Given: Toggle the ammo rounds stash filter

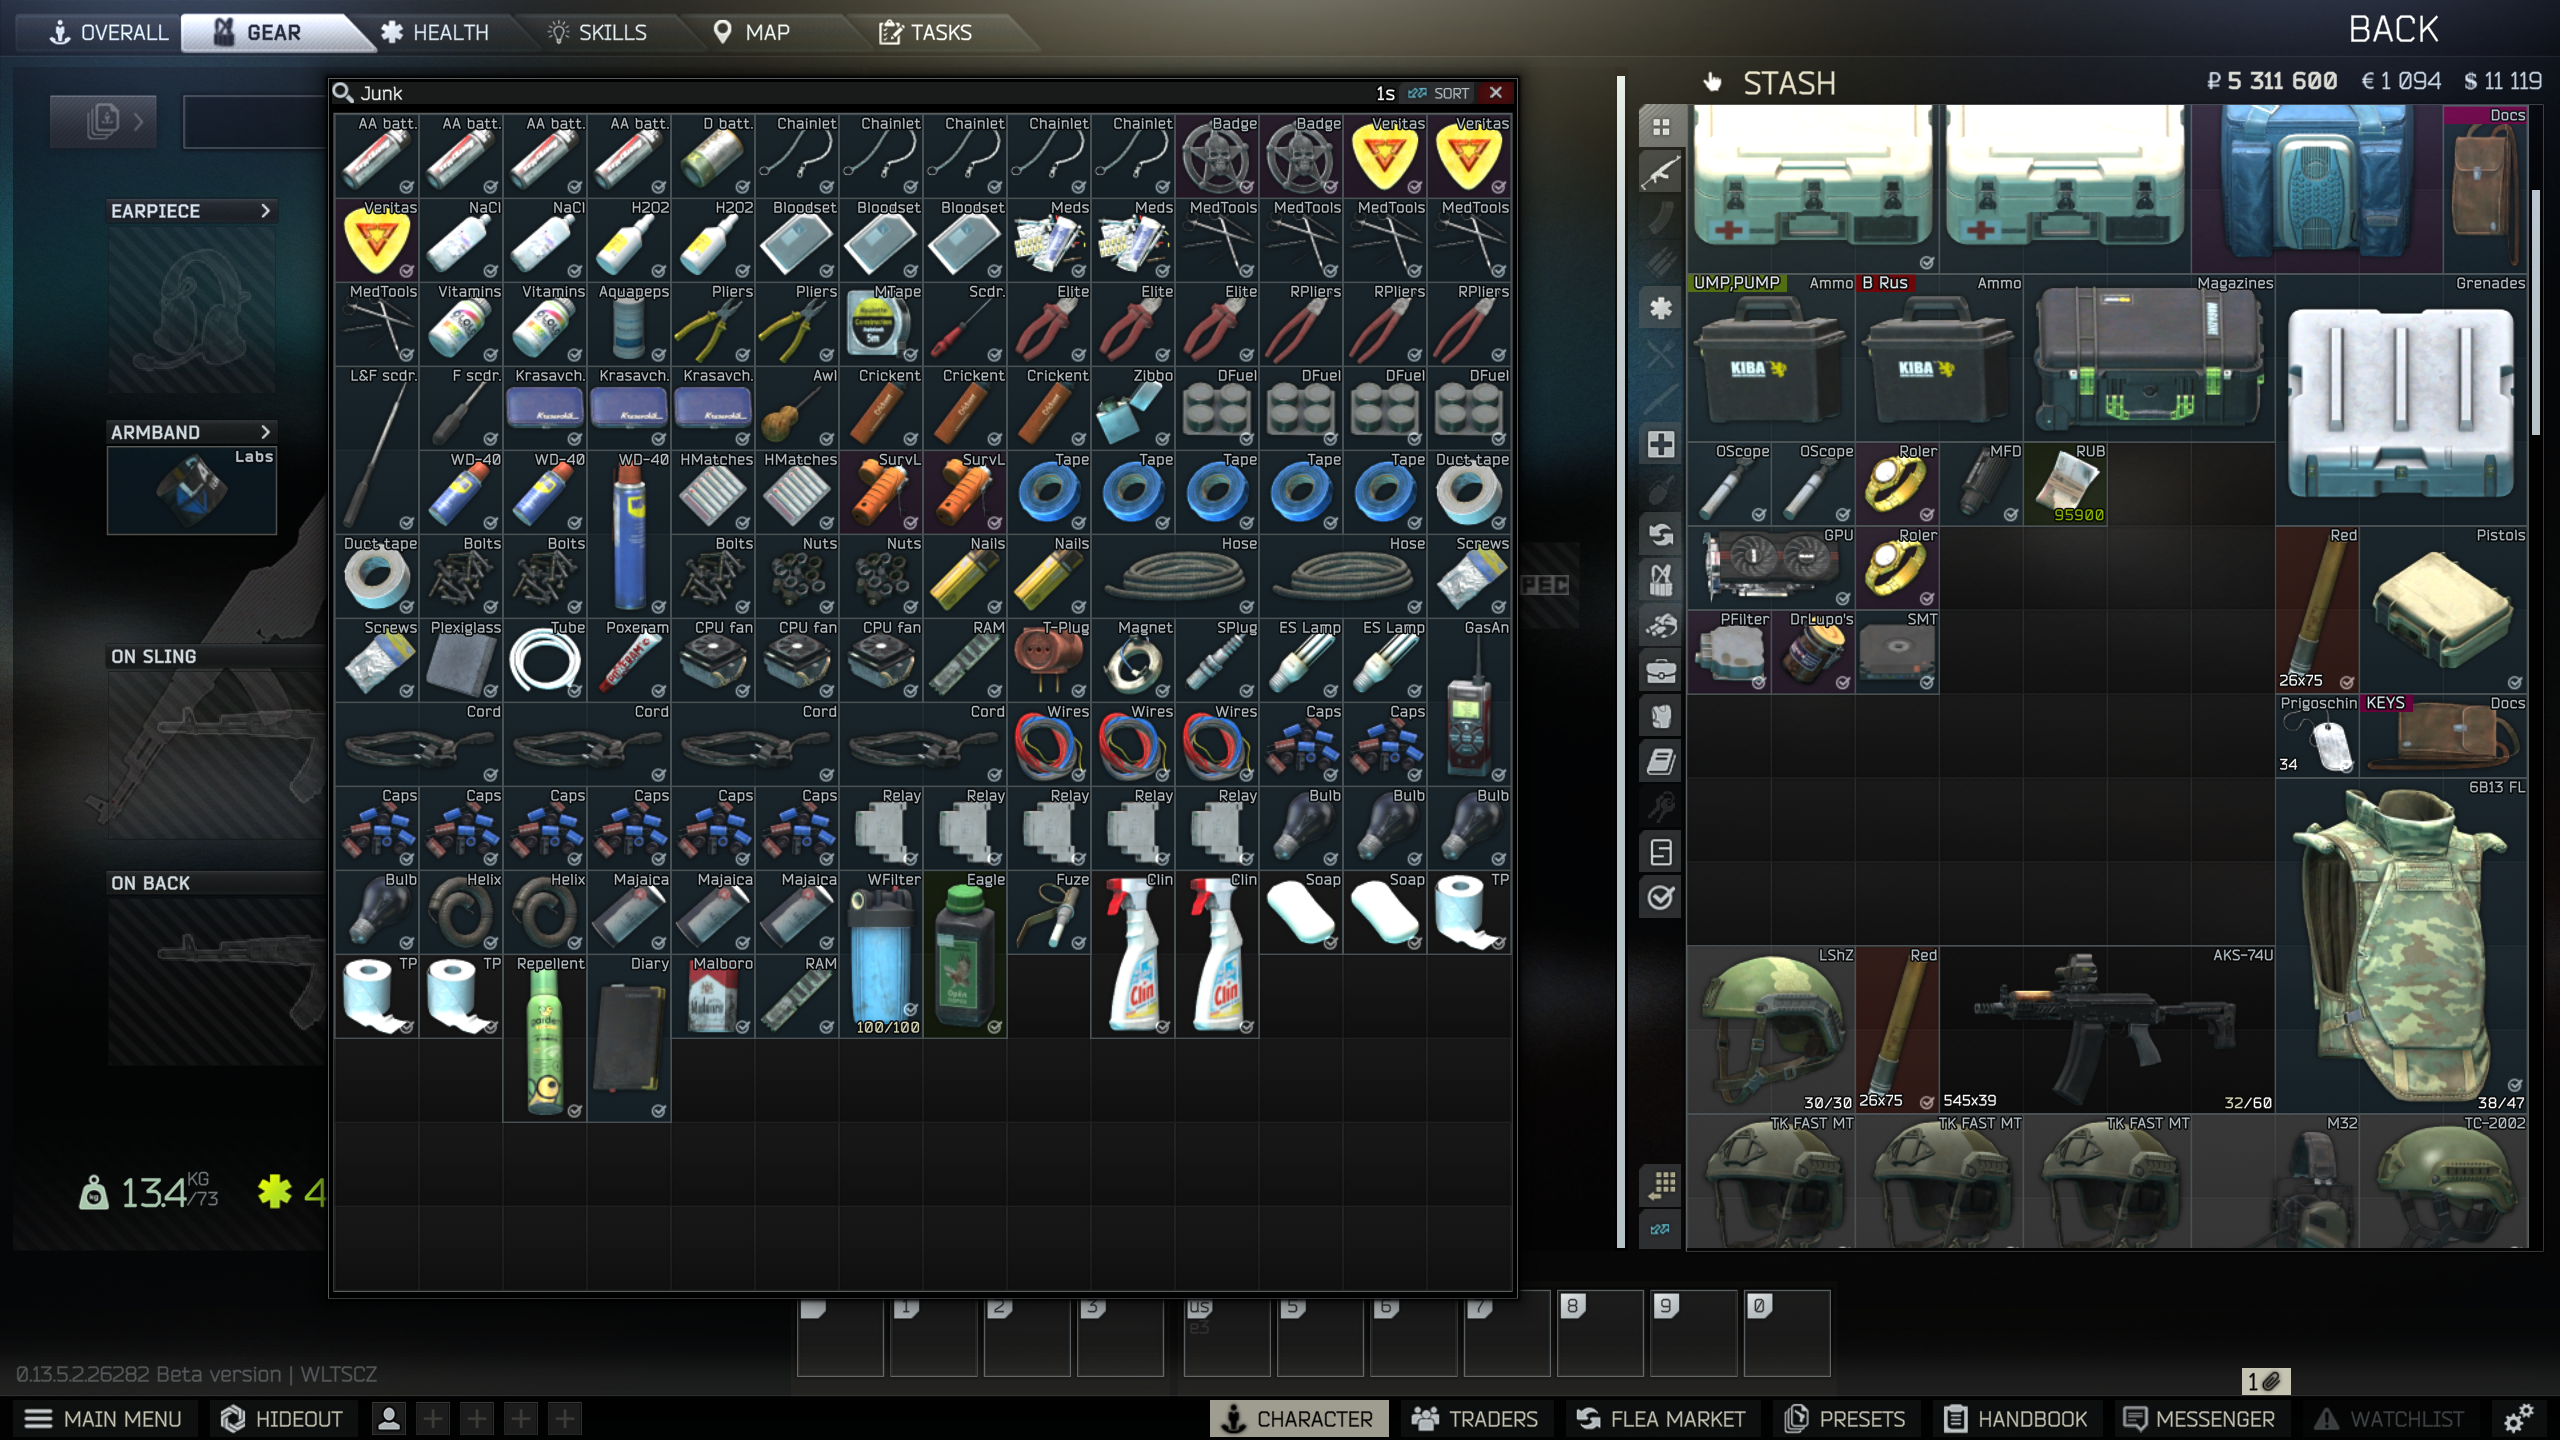Looking at the screenshot, I should click(1661, 263).
